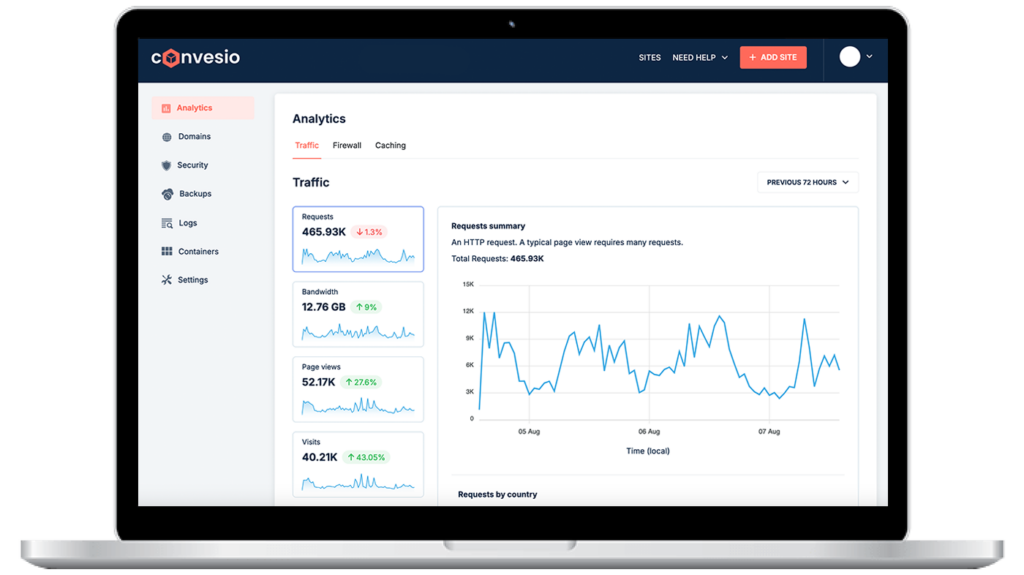Click the Visits card sparkline
This screenshot has height=575, width=1024.
358,482
